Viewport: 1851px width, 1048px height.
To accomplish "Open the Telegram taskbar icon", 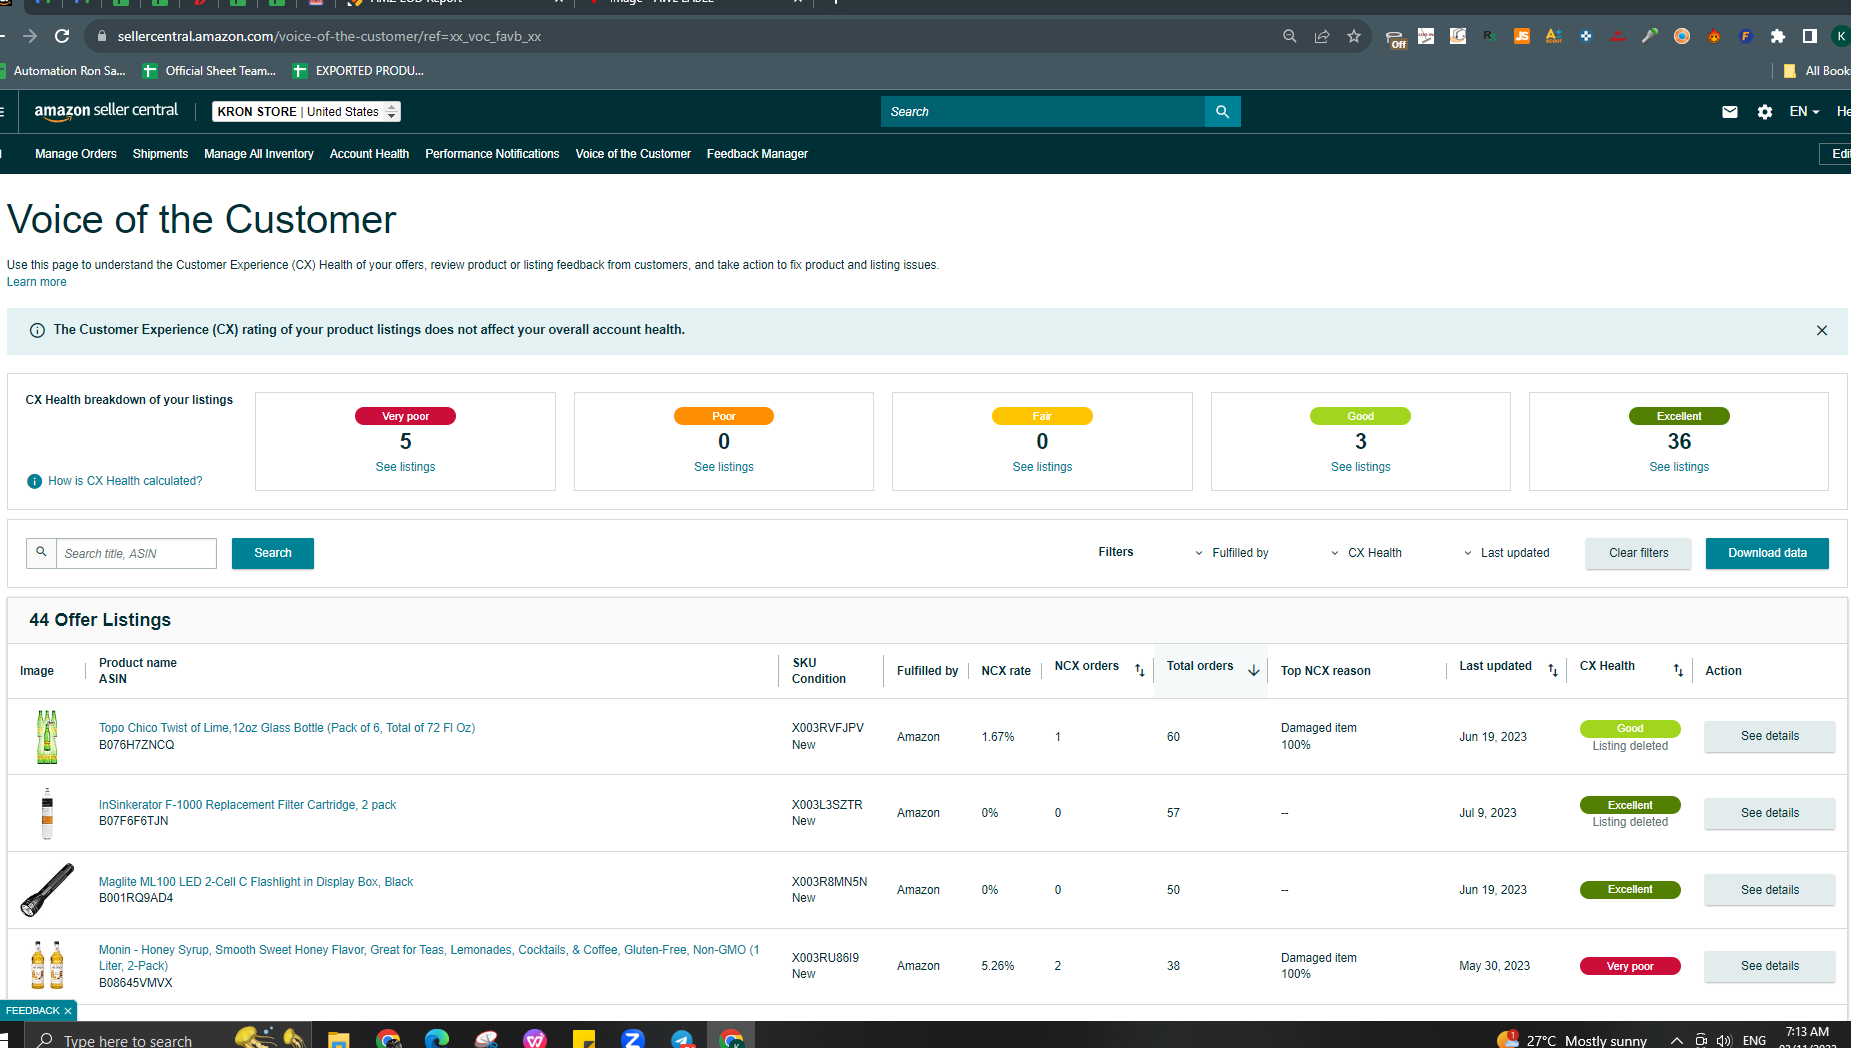I will pyautogui.click(x=682, y=1040).
